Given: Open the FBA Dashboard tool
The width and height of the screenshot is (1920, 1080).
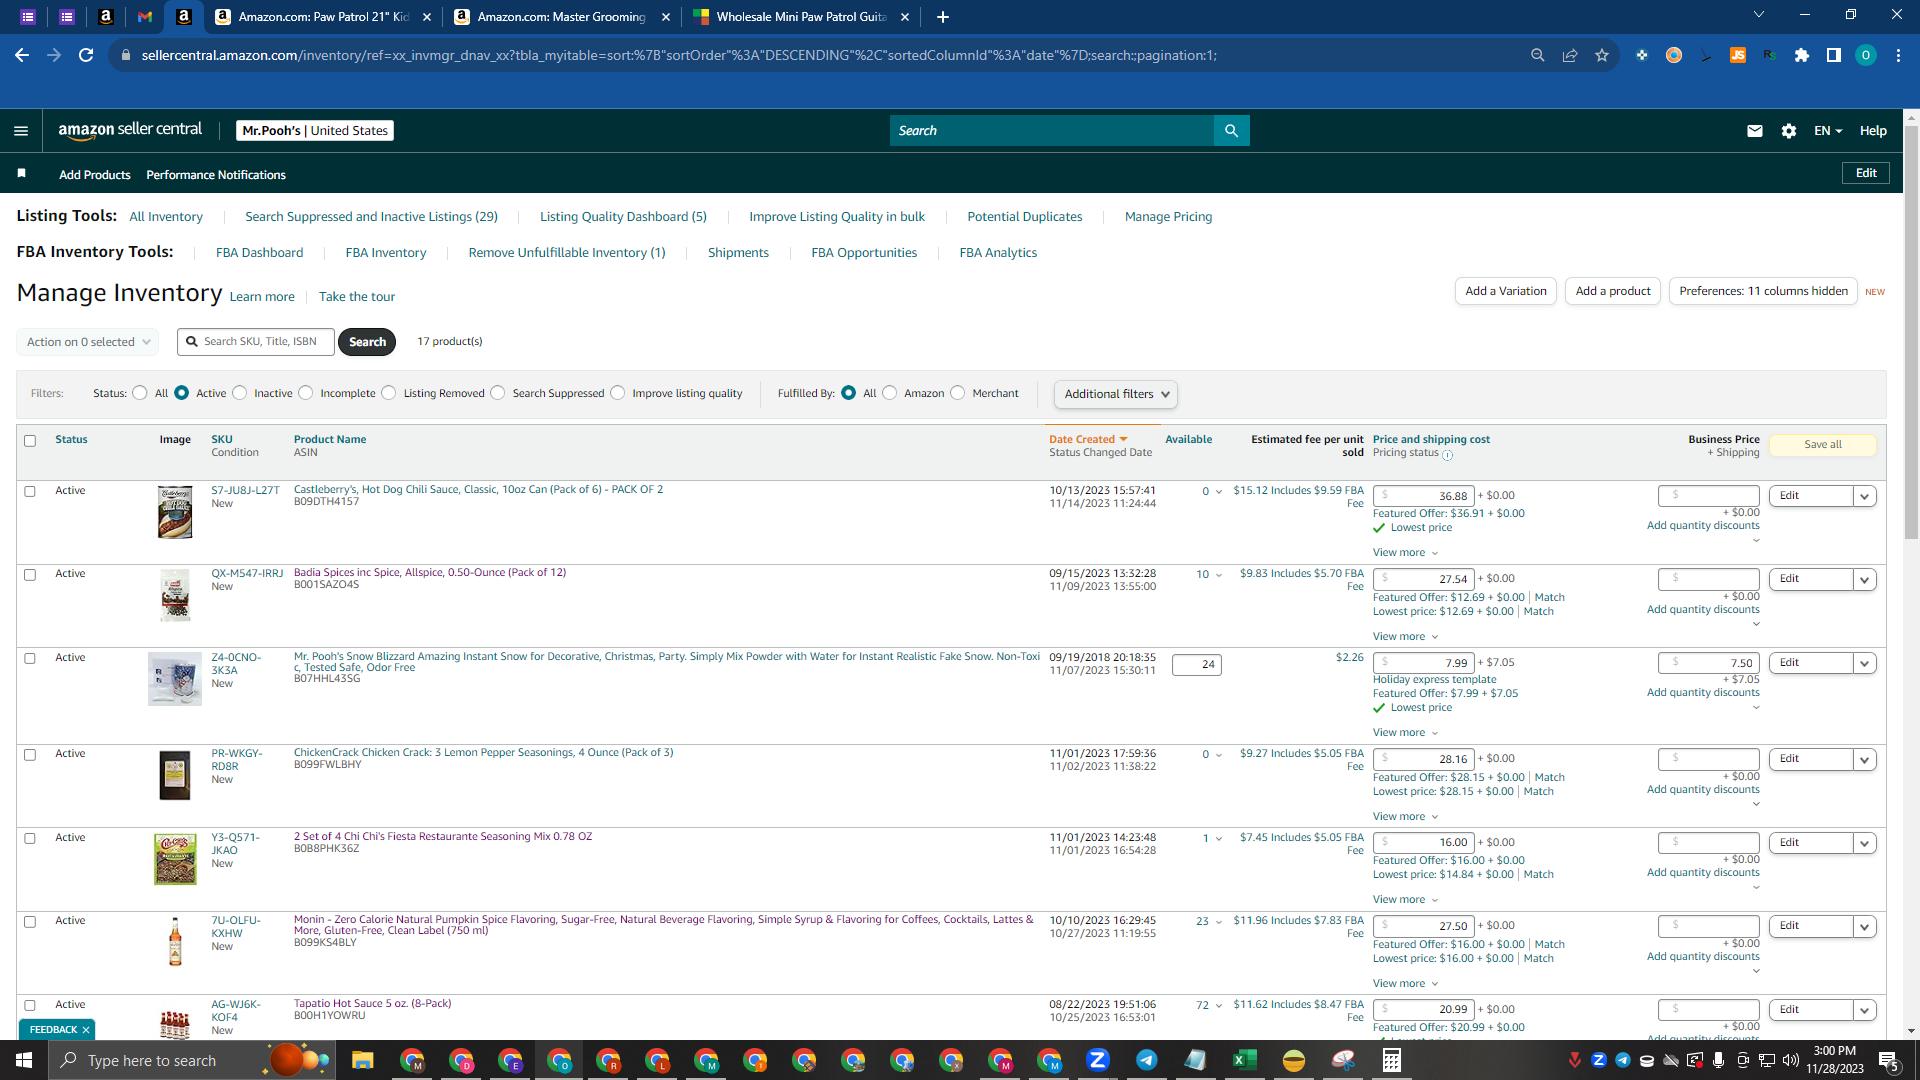Looking at the screenshot, I should coord(259,253).
